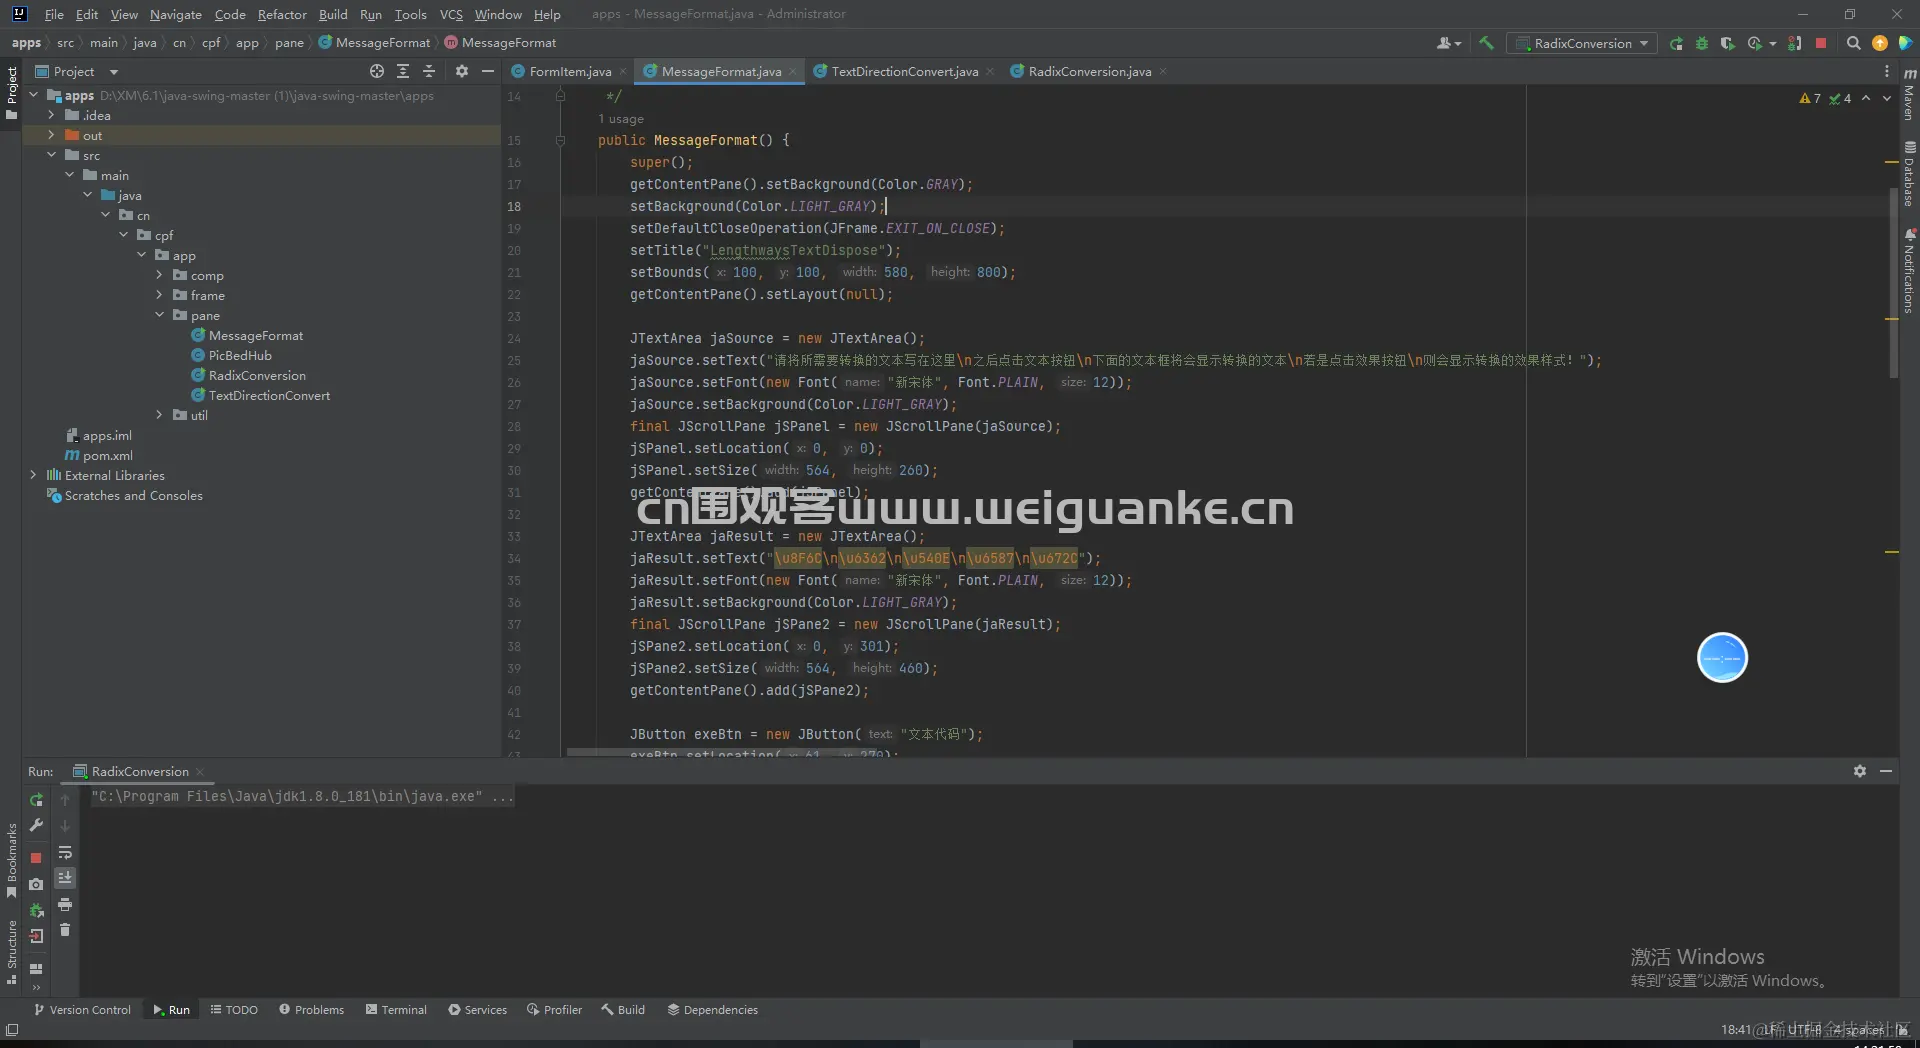Toggle soft-wrap in Run console
1920x1048 pixels.
[x=65, y=853]
